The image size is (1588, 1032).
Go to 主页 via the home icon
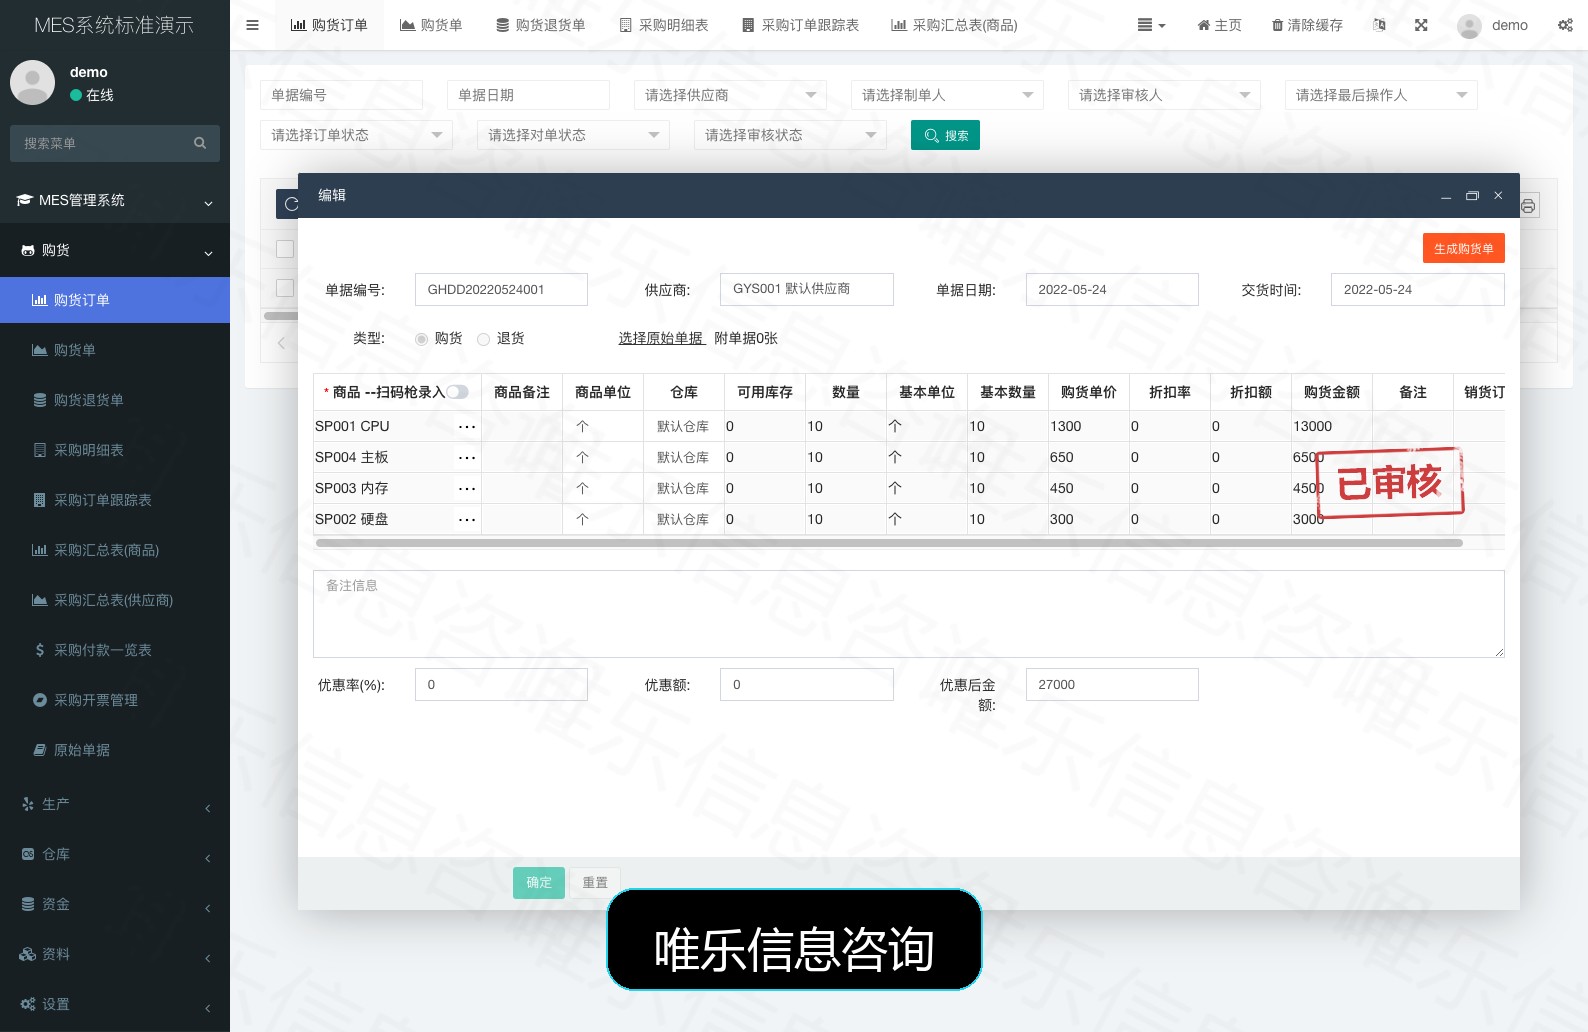pyautogui.click(x=1219, y=25)
